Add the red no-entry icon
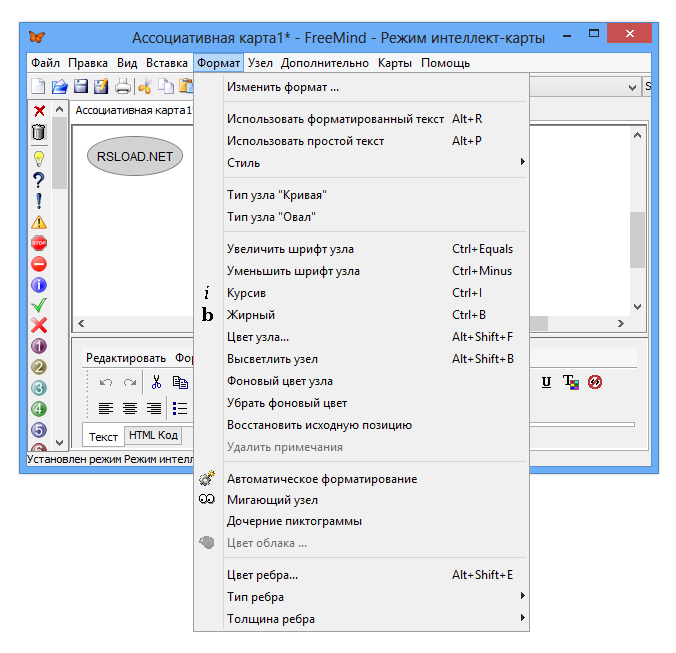 coord(39,264)
